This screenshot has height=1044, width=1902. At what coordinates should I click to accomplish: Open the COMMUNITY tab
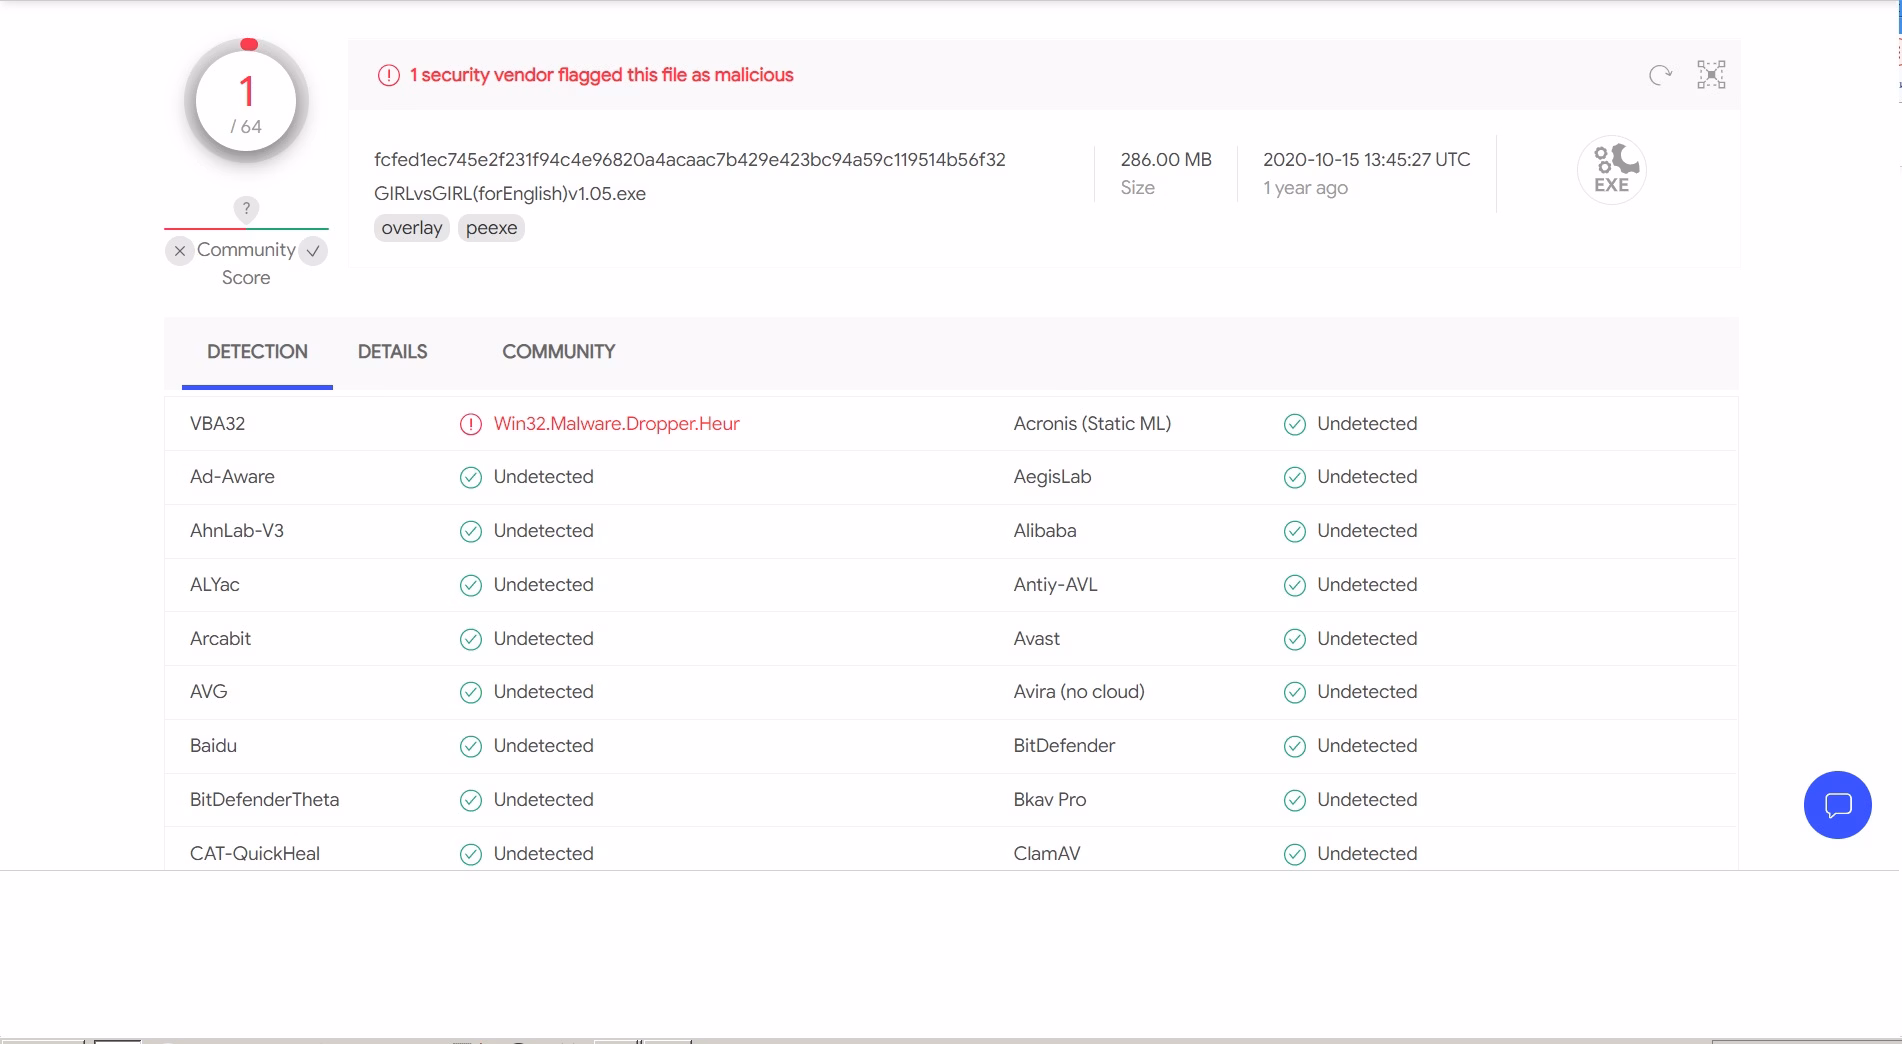(x=558, y=352)
